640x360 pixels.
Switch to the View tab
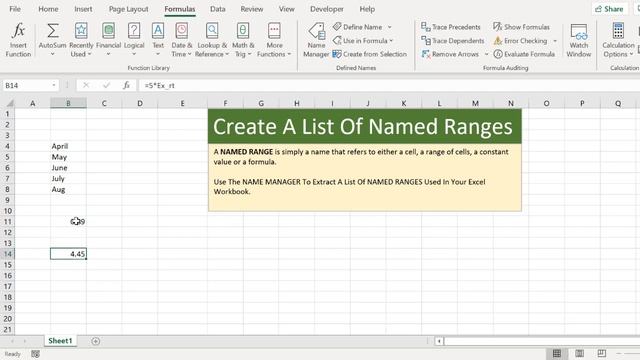287,9
